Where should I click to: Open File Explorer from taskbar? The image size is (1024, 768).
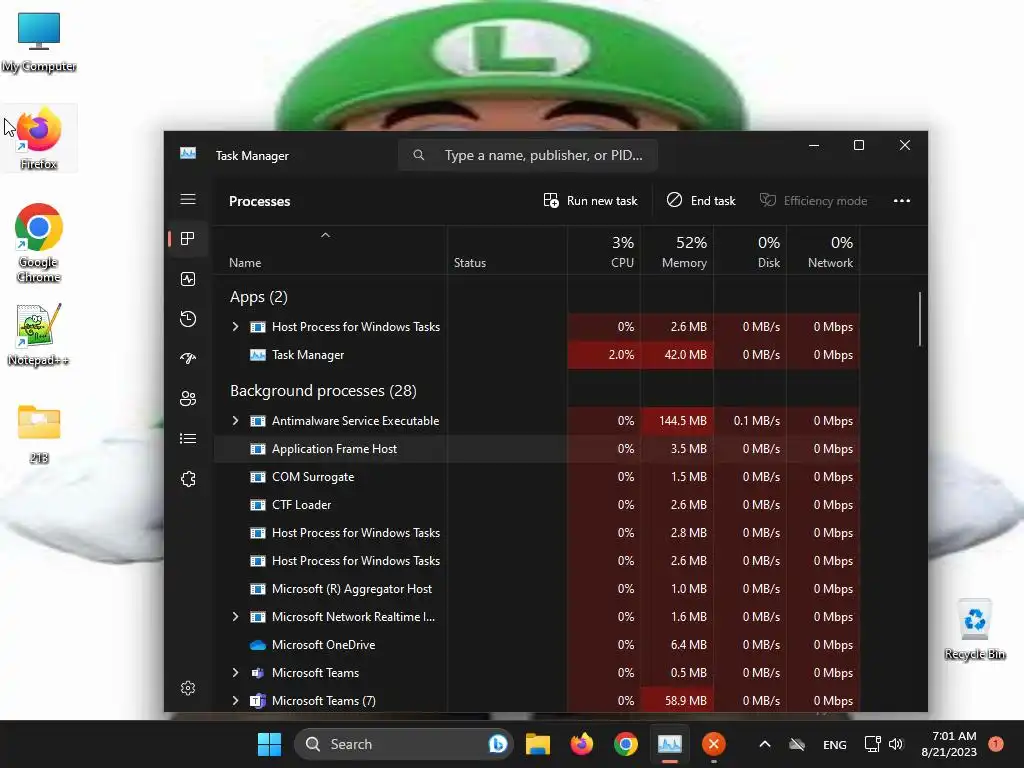537,744
